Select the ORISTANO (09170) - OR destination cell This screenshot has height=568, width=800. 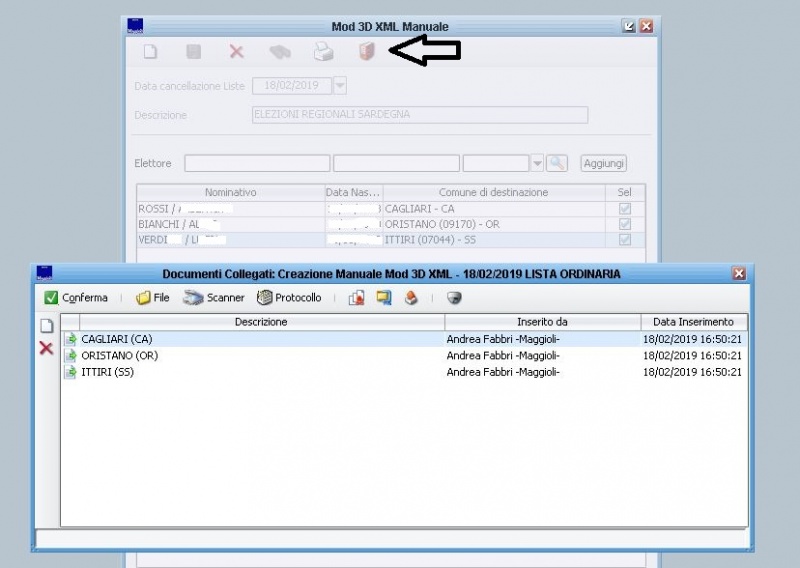(x=494, y=224)
